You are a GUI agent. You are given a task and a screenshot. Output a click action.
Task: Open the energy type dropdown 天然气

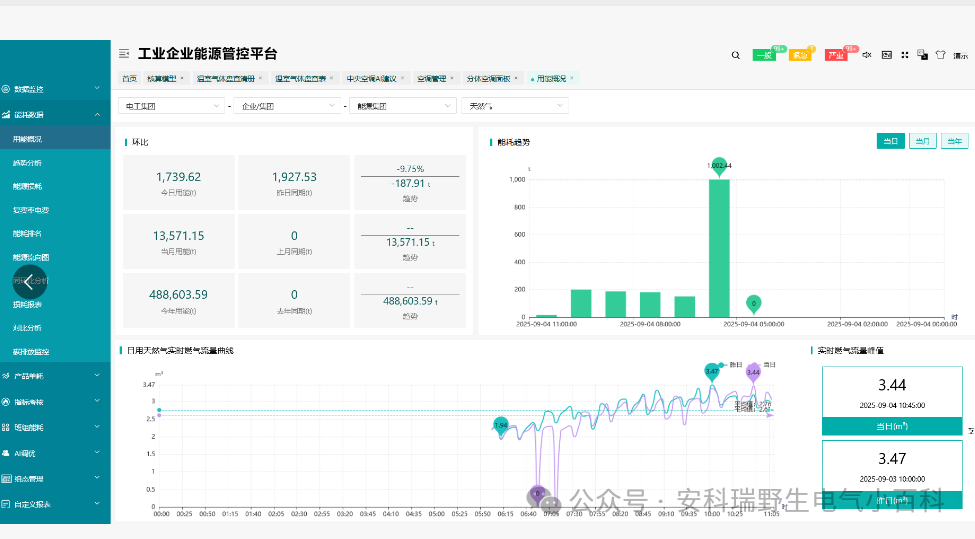[515, 106]
